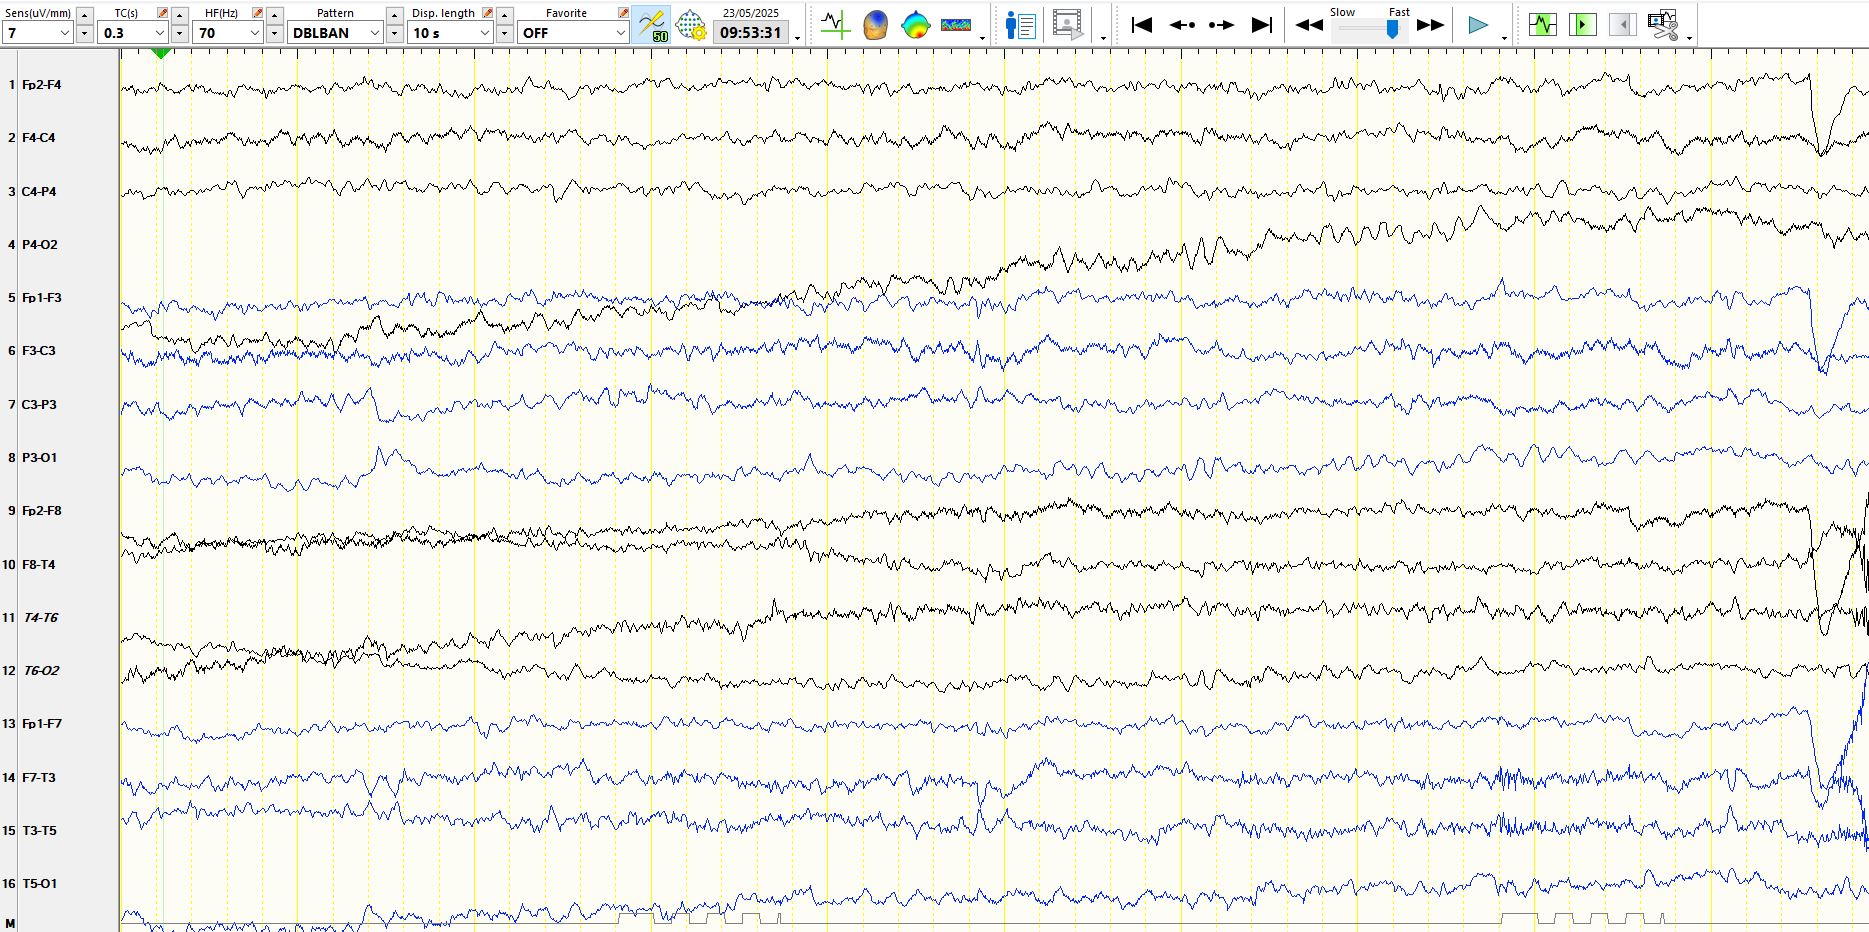1869x932 pixels.
Task: Click the fast forward button
Action: (1431, 25)
